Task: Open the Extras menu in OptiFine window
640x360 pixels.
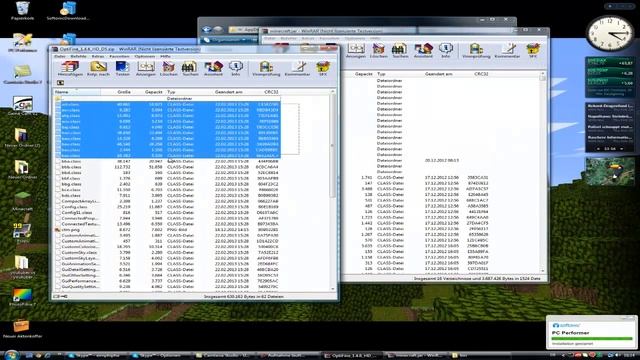Action: click(98, 56)
